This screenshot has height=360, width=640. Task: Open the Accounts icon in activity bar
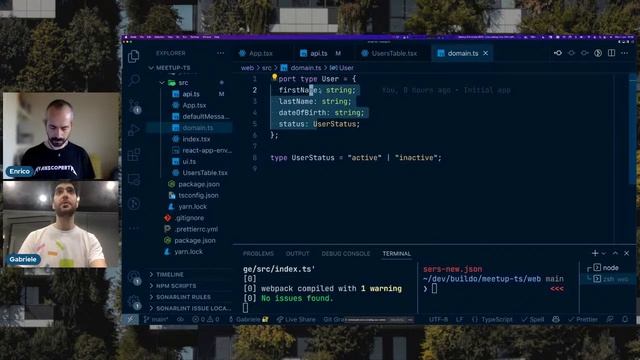coord(133,278)
